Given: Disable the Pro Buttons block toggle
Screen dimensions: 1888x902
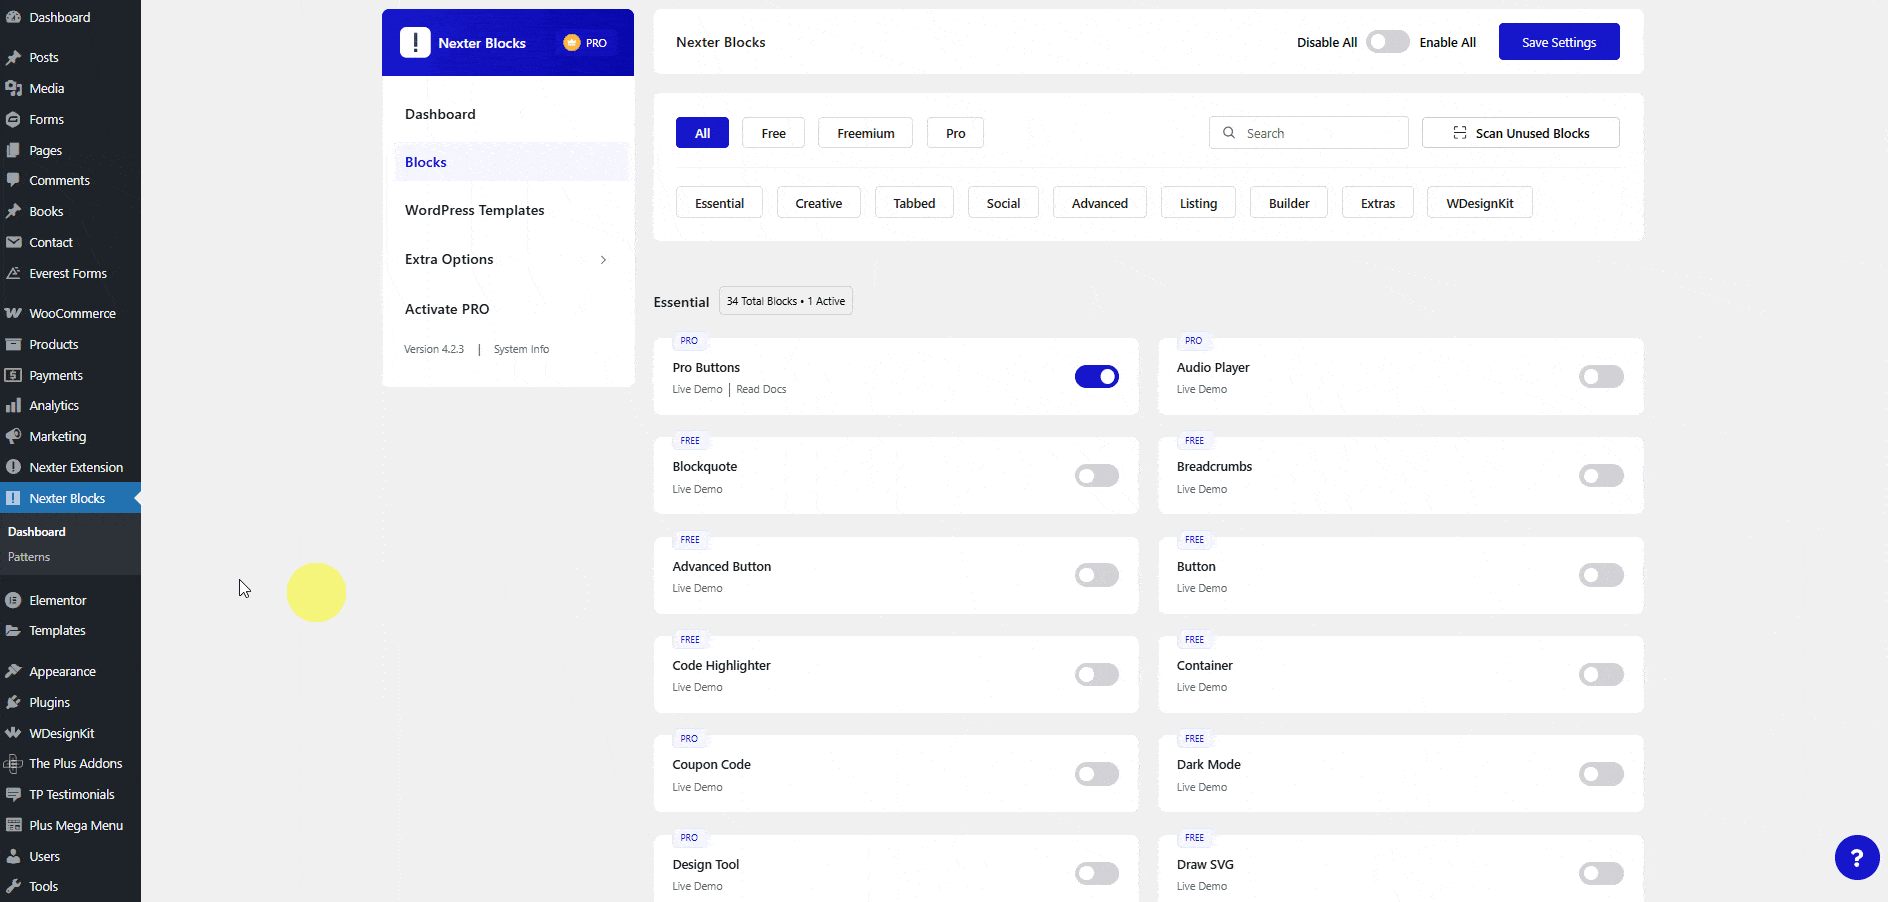Looking at the screenshot, I should [1097, 376].
